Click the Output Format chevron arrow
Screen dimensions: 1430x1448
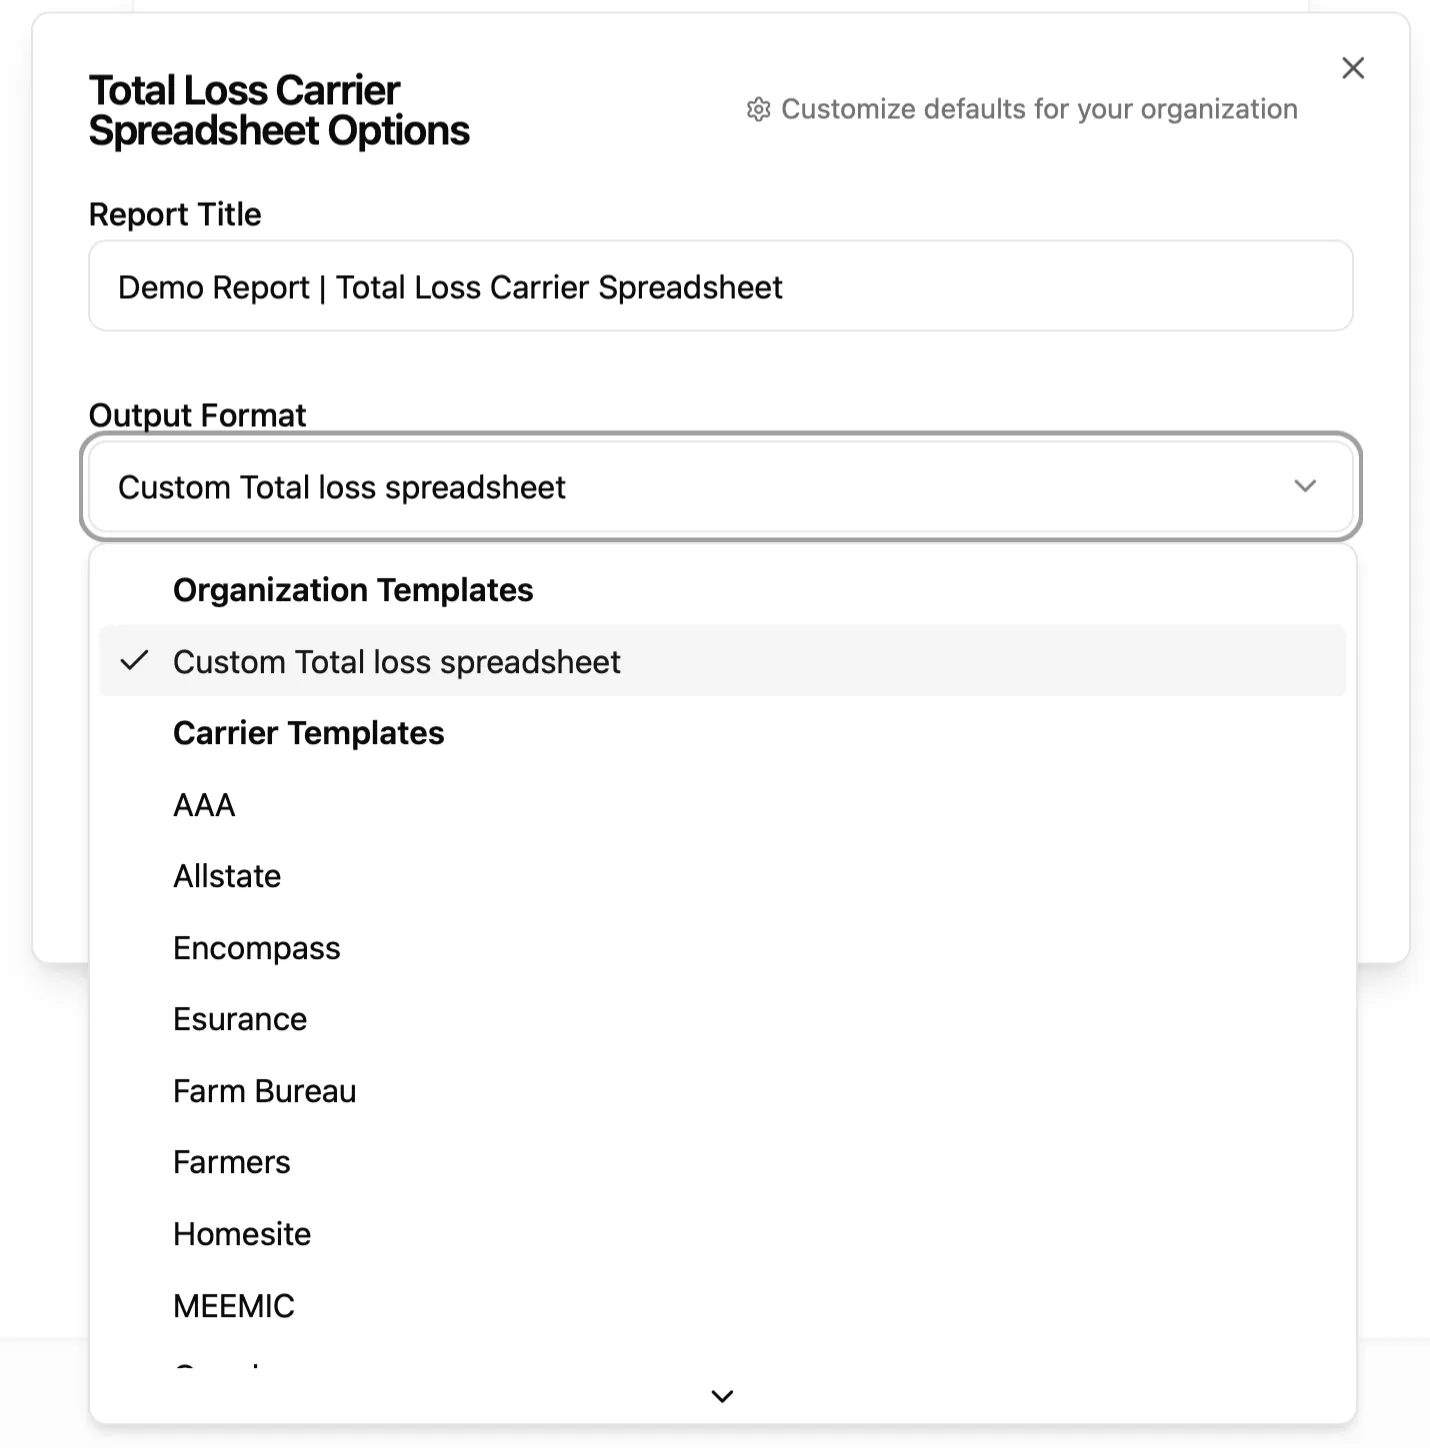pos(1305,486)
